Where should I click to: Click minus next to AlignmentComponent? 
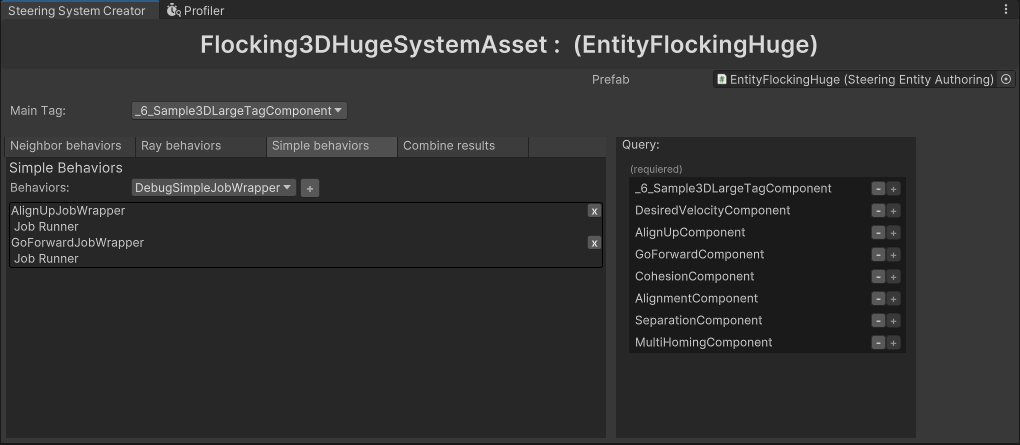click(878, 299)
